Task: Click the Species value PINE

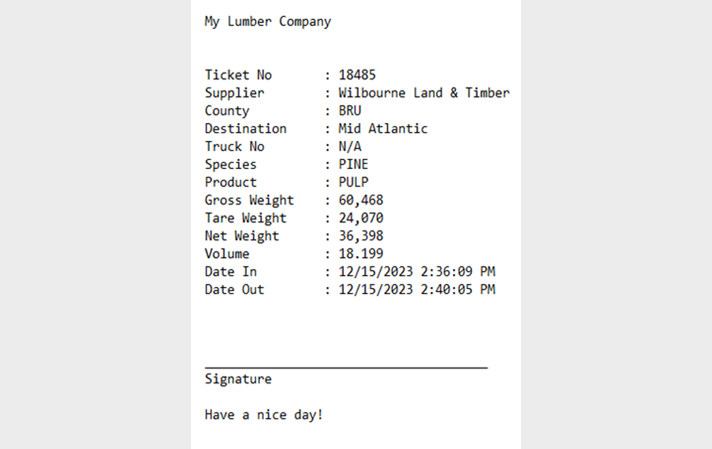Action: pos(353,164)
